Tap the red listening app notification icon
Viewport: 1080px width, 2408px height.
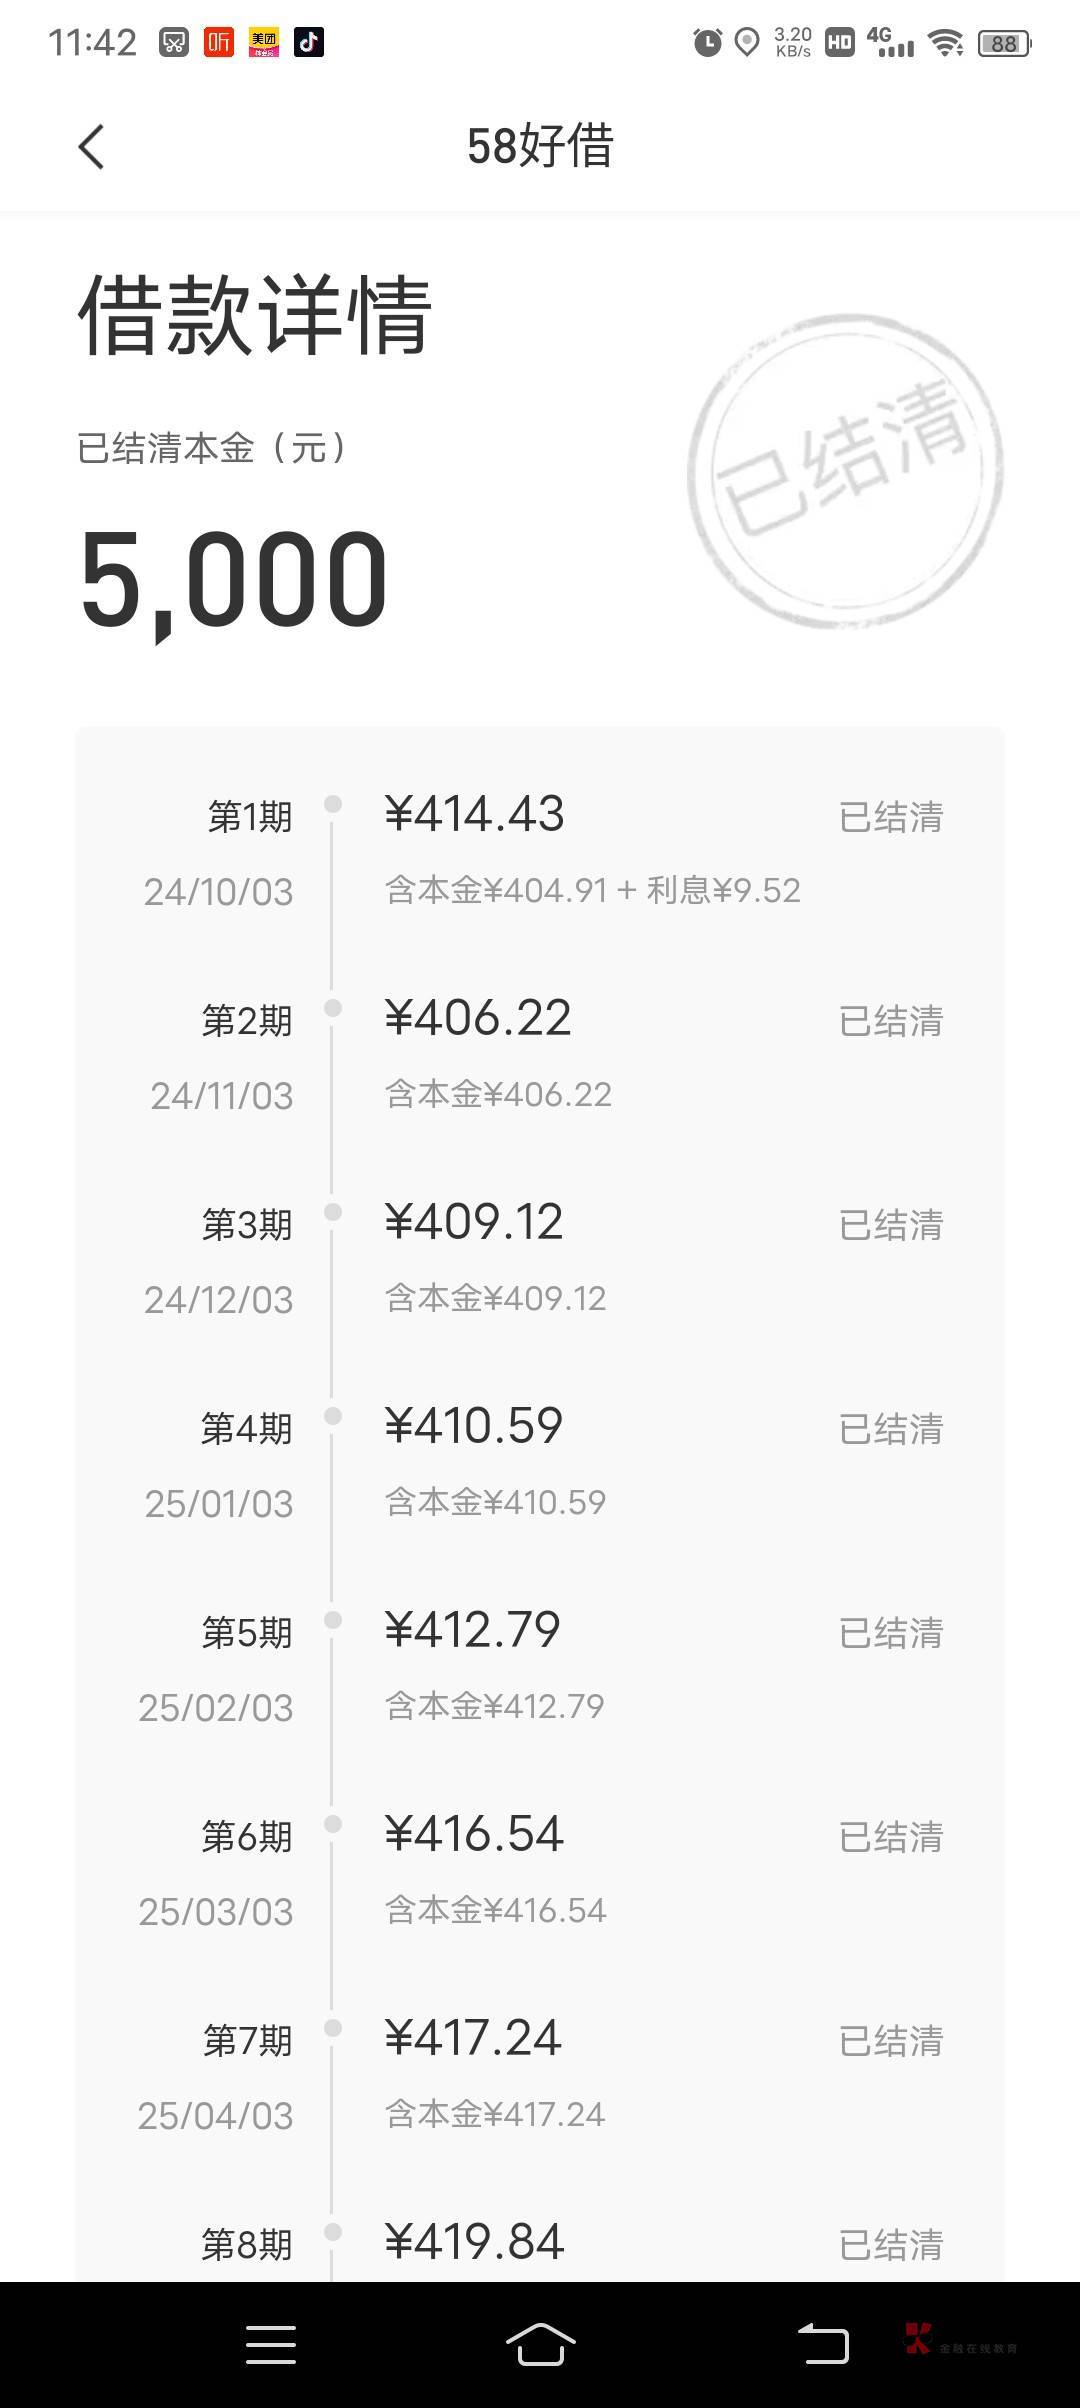coord(219,42)
